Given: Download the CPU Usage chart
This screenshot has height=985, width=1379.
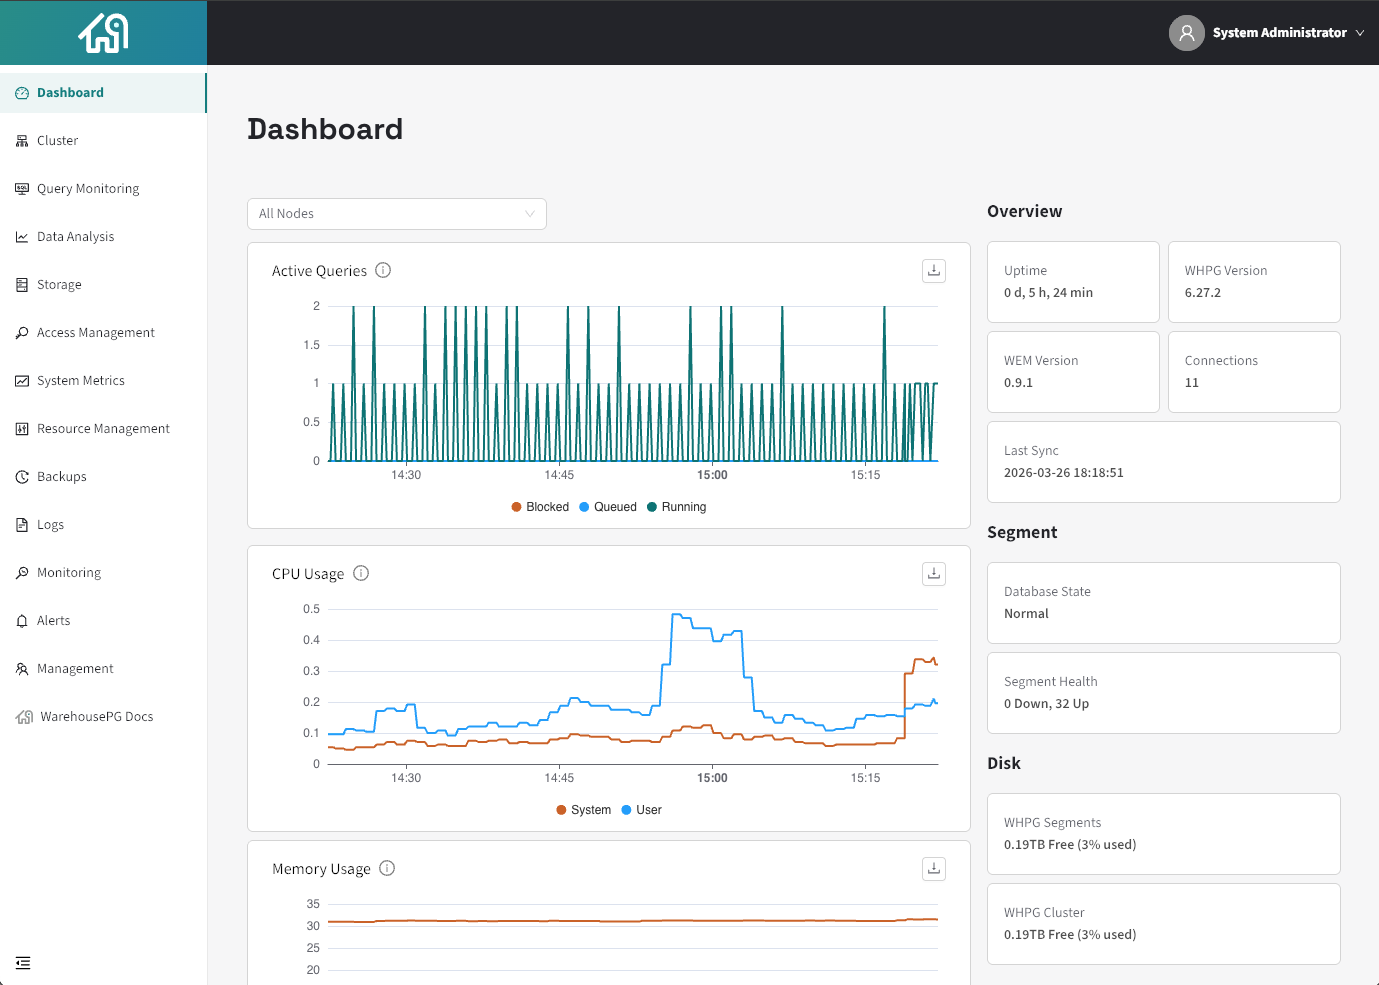Looking at the screenshot, I should [x=933, y=574].
